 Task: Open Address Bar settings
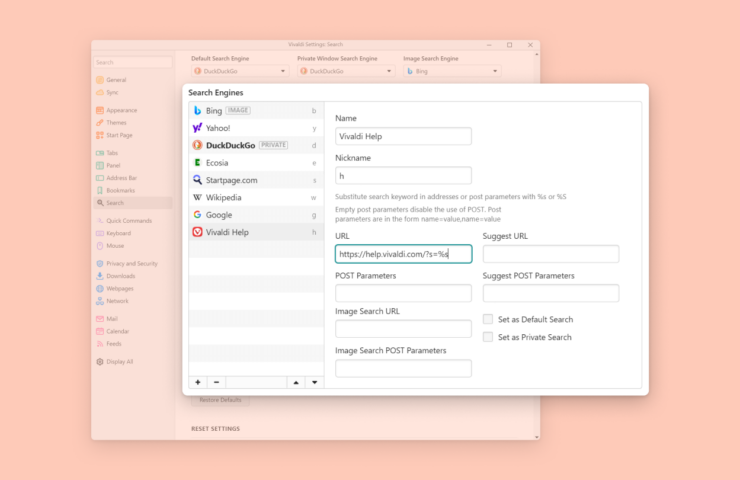click(133, 178)
